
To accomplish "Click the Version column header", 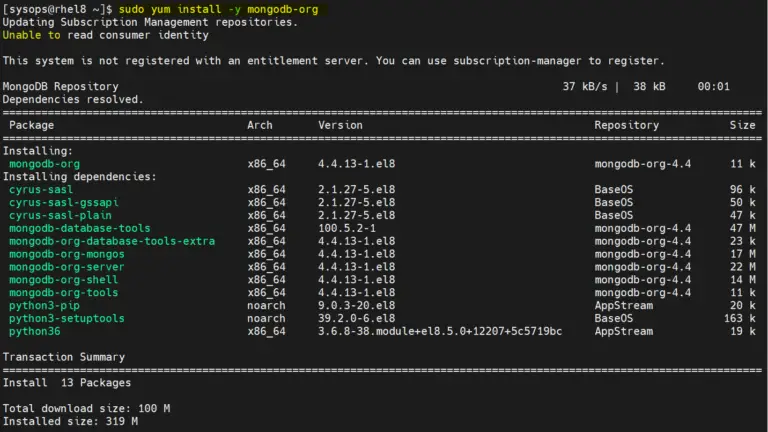I will tap(340, 125).
